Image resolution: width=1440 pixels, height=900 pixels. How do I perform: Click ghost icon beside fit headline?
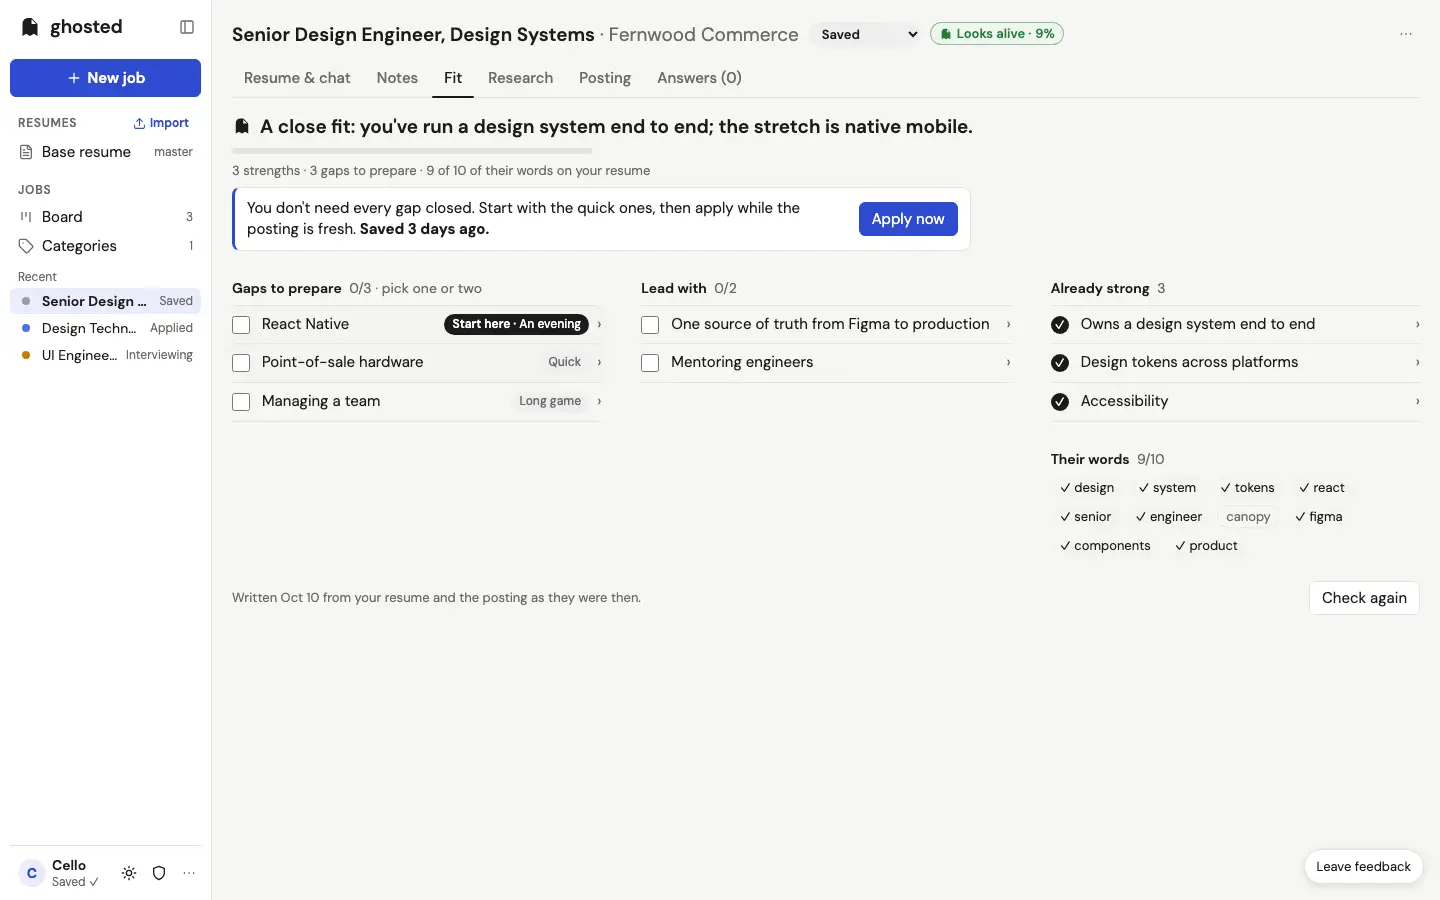click(x=242, y=127)
